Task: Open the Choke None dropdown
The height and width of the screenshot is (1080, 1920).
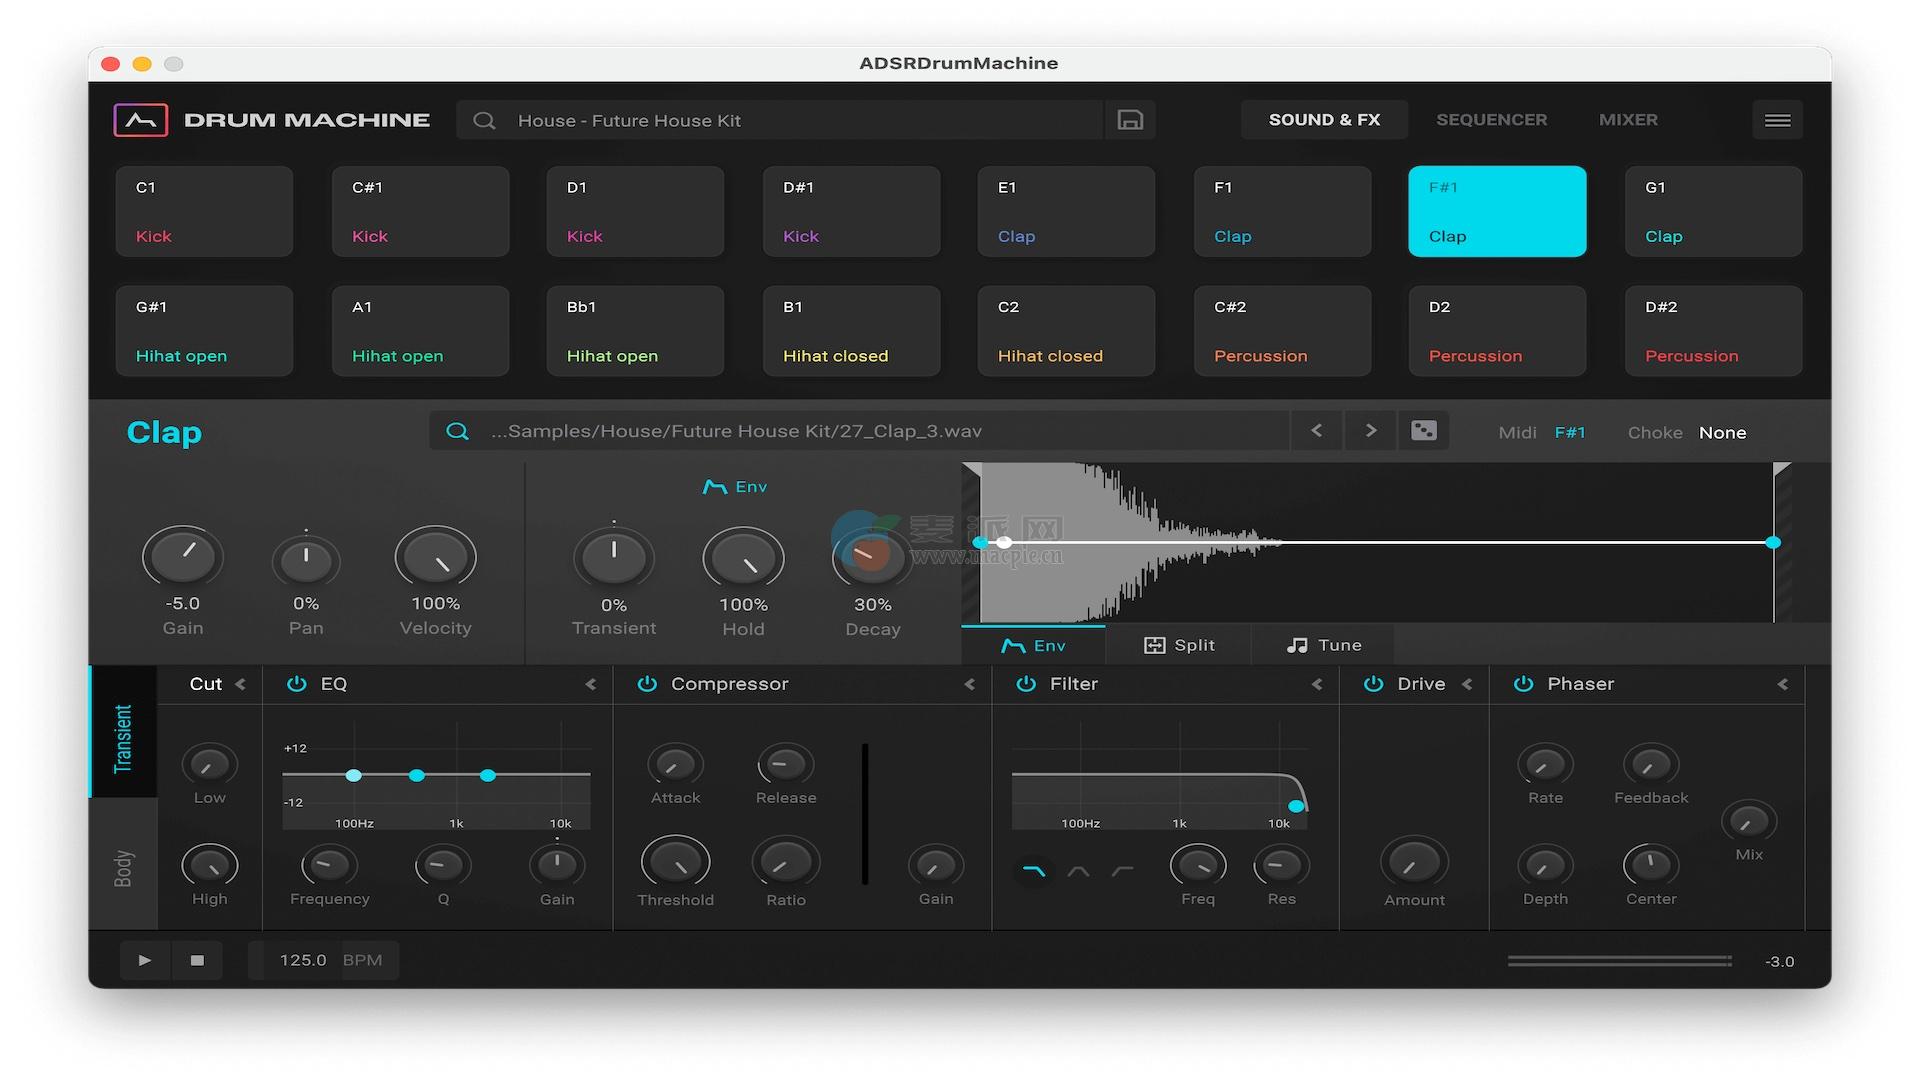Action: click(1722, 433)
